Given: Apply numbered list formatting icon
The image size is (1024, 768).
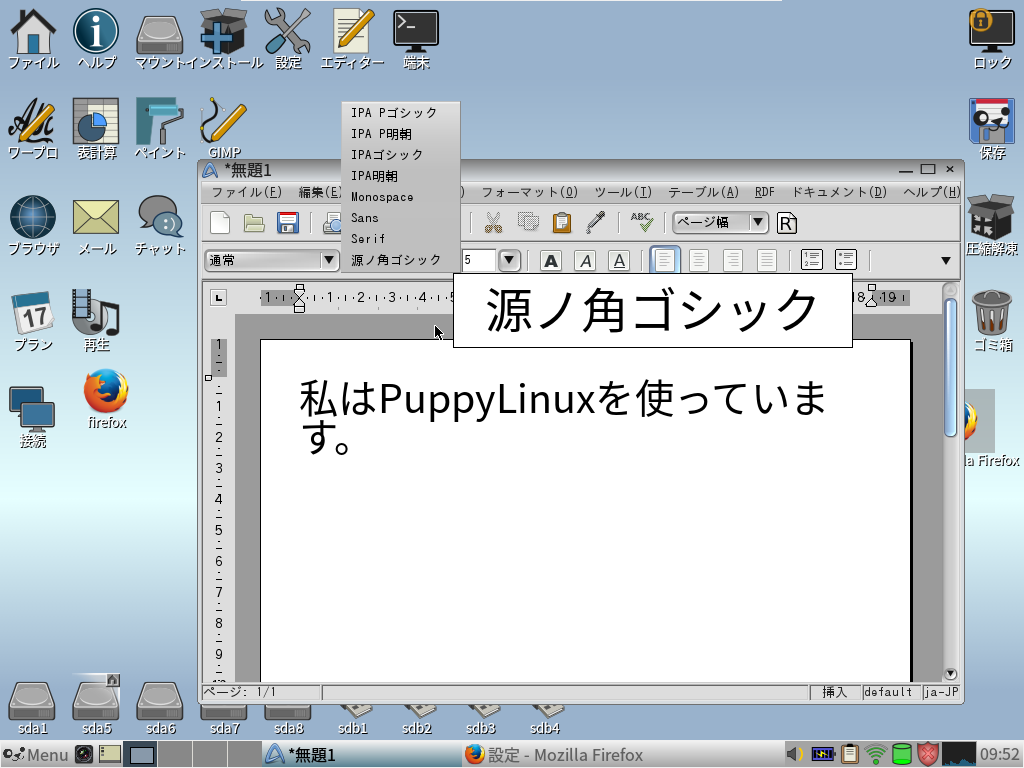Looking at the screenshot, I should coord(812,259).
